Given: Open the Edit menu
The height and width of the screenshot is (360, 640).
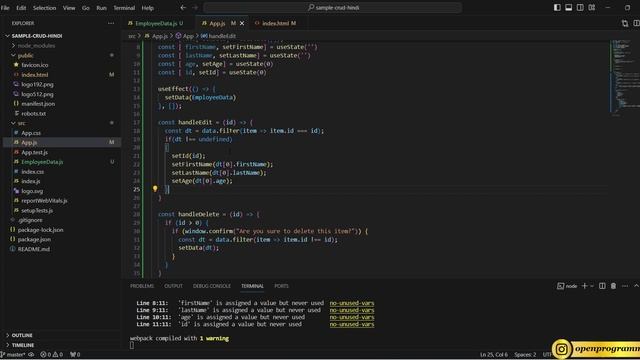Looking at the screenshot, I should click(21, 8).
